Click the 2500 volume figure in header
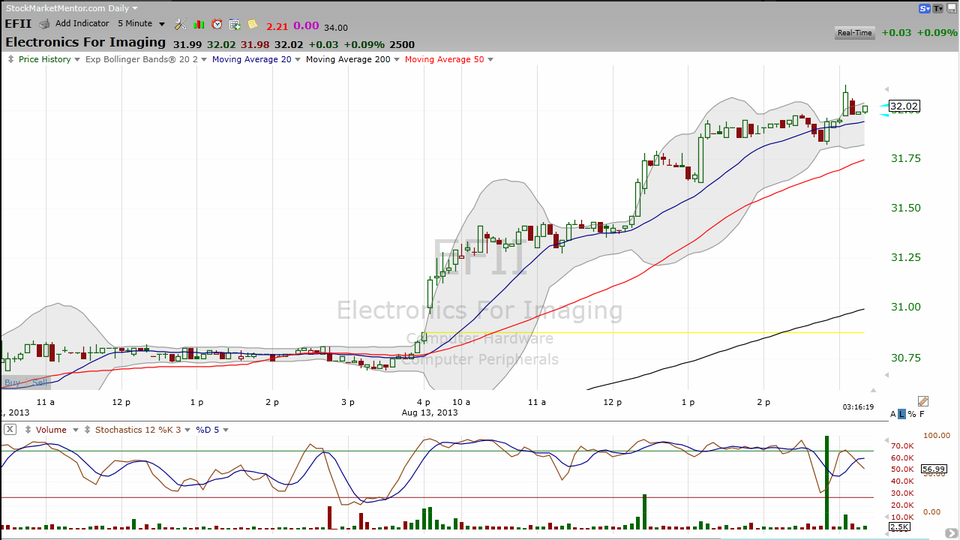The width and height of the screenshot is (960, 540). pos(402,45)
